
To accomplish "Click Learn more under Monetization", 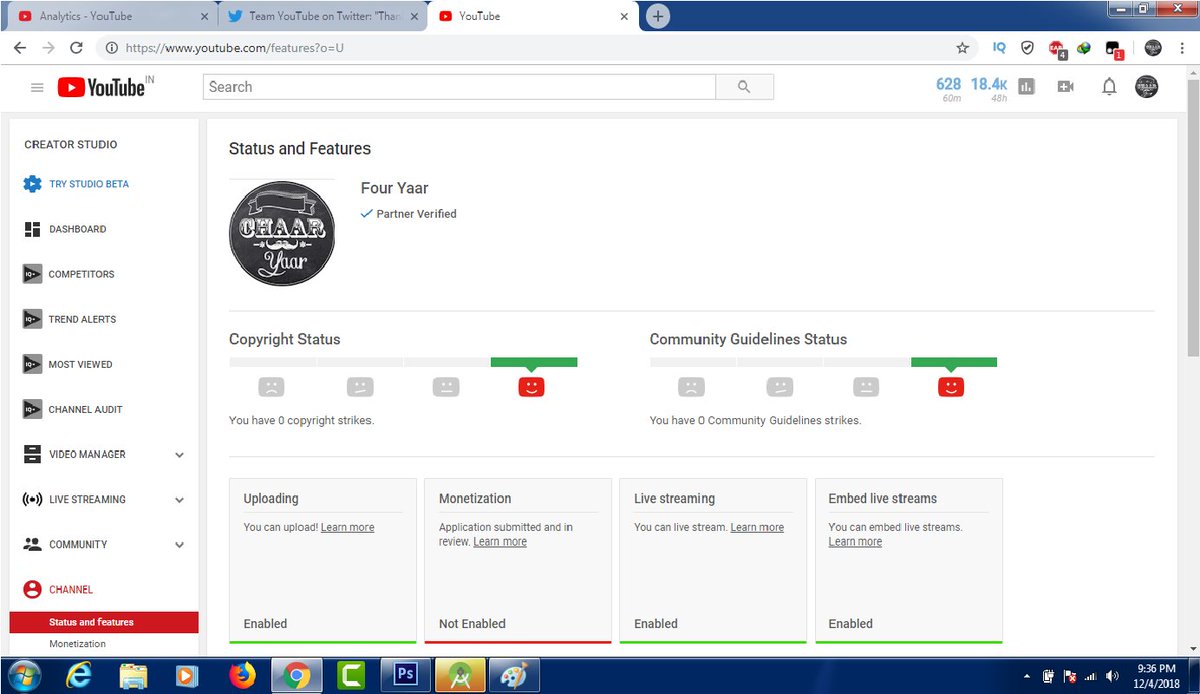I will 500,541.
